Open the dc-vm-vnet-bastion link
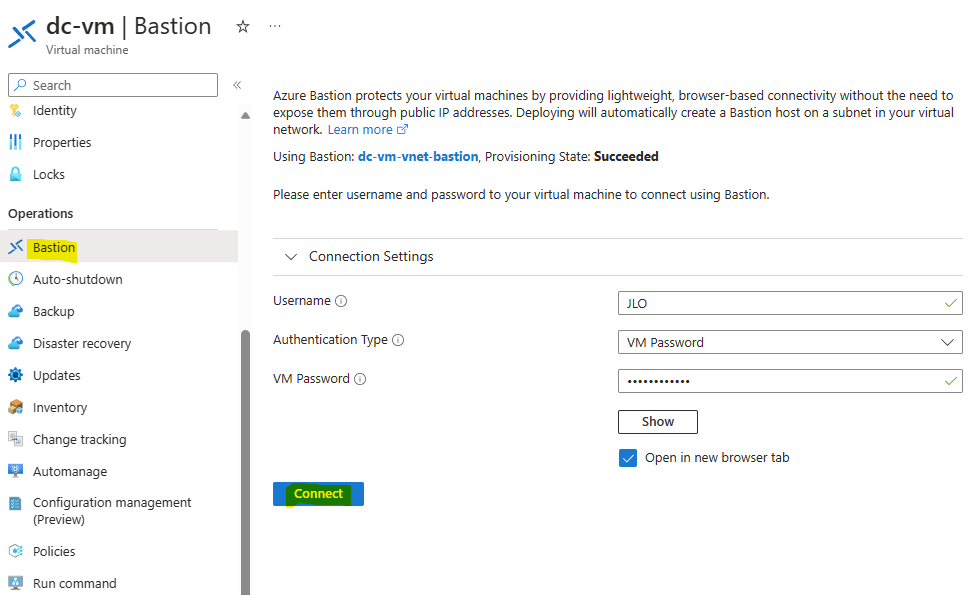The image size is (975, 595). point(418,156)
